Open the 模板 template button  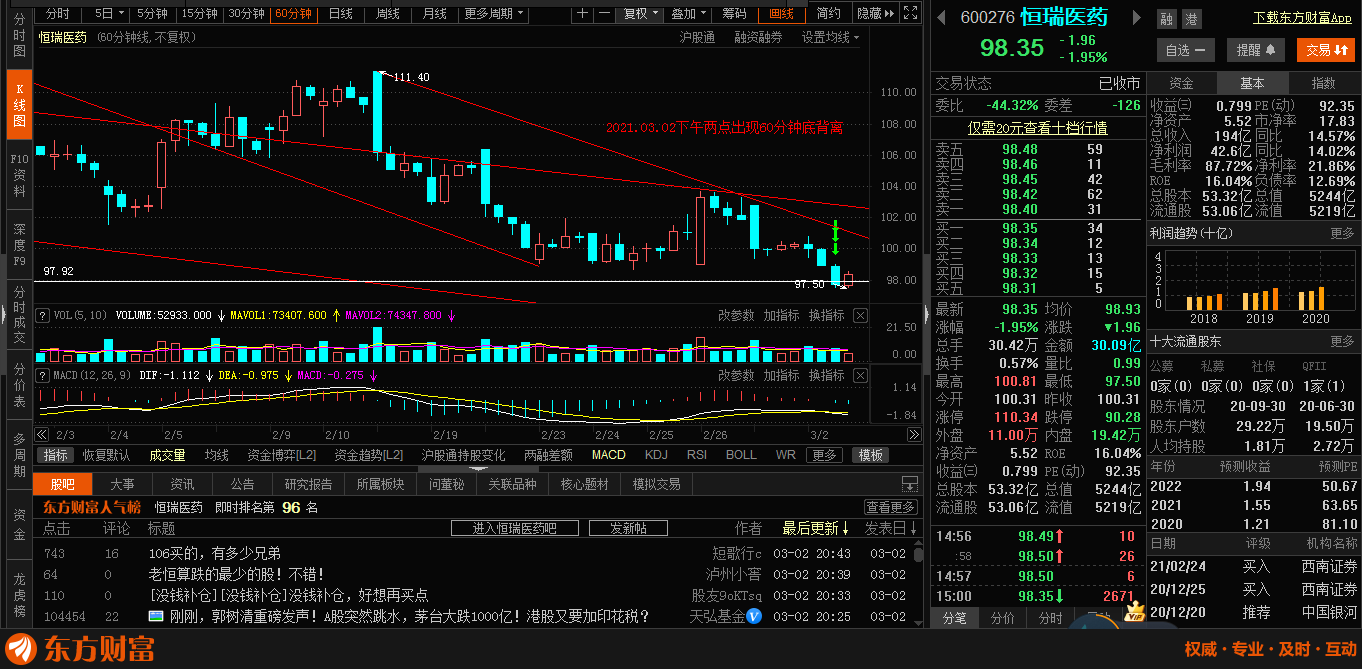coord(870,455)
